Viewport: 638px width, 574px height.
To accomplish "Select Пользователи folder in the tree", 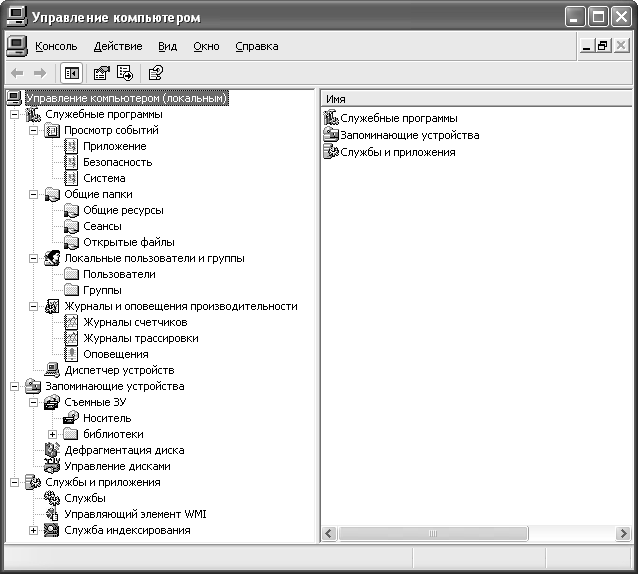I will (x=119, y=274).
